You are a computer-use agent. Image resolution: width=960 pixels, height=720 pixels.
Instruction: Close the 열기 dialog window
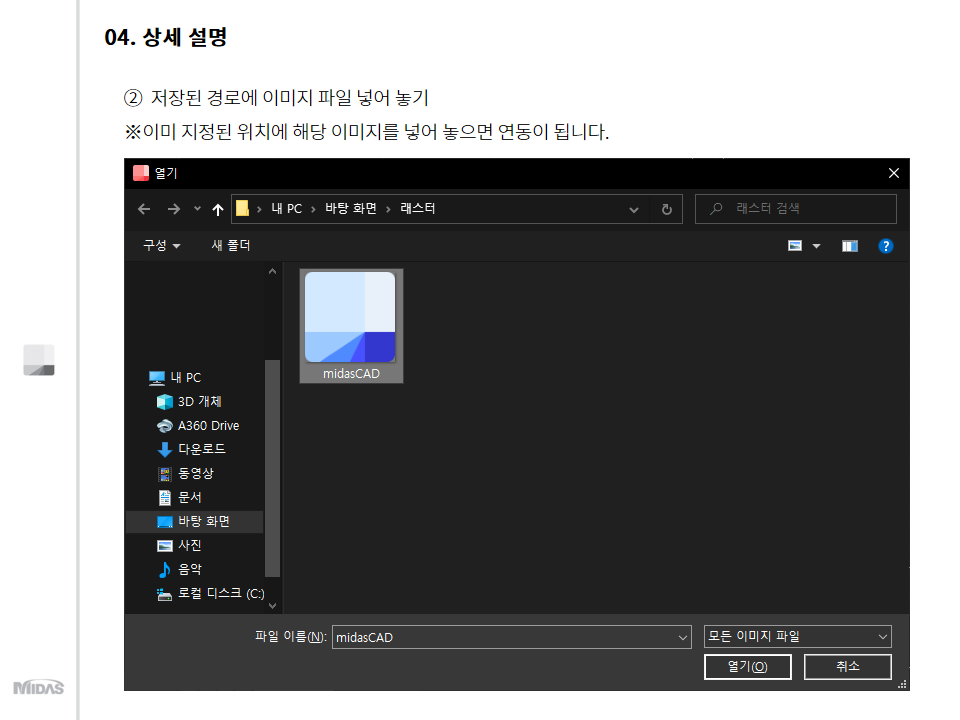894,173
